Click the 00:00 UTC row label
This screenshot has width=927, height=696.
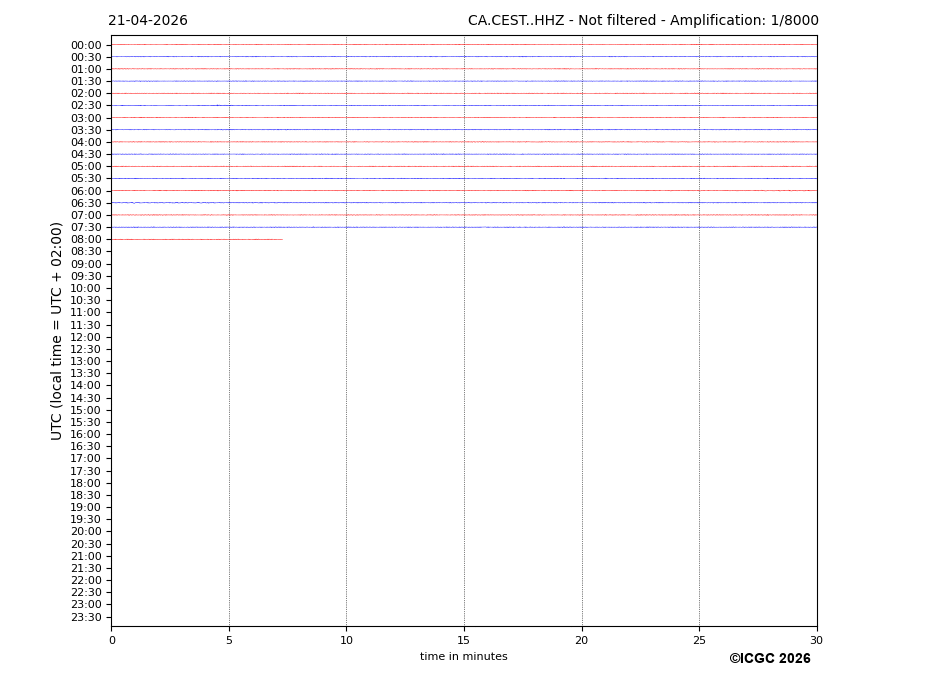[86, 45]
